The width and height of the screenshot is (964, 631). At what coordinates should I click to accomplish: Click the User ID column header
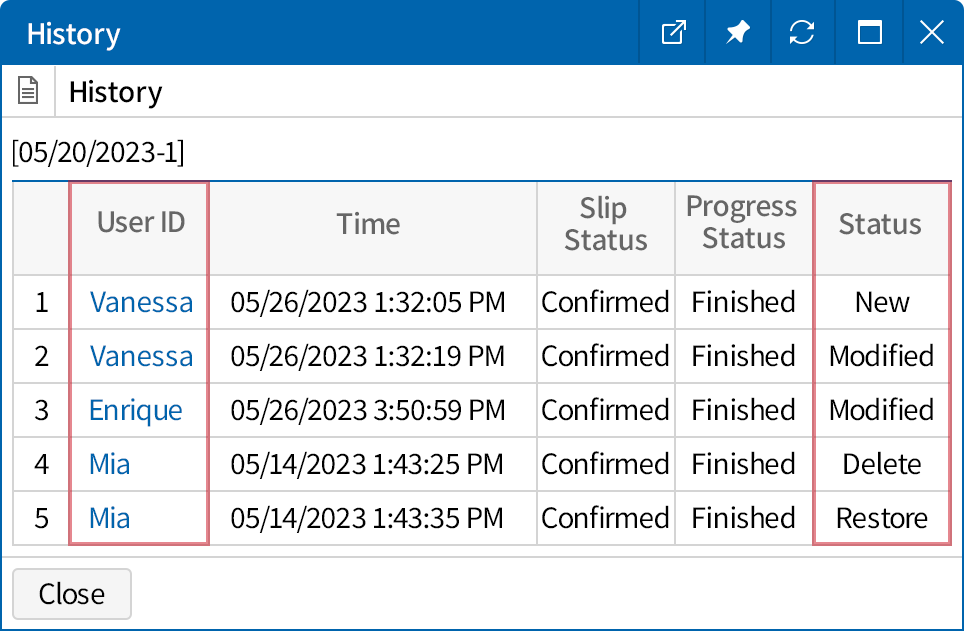(x=141, y=223)
